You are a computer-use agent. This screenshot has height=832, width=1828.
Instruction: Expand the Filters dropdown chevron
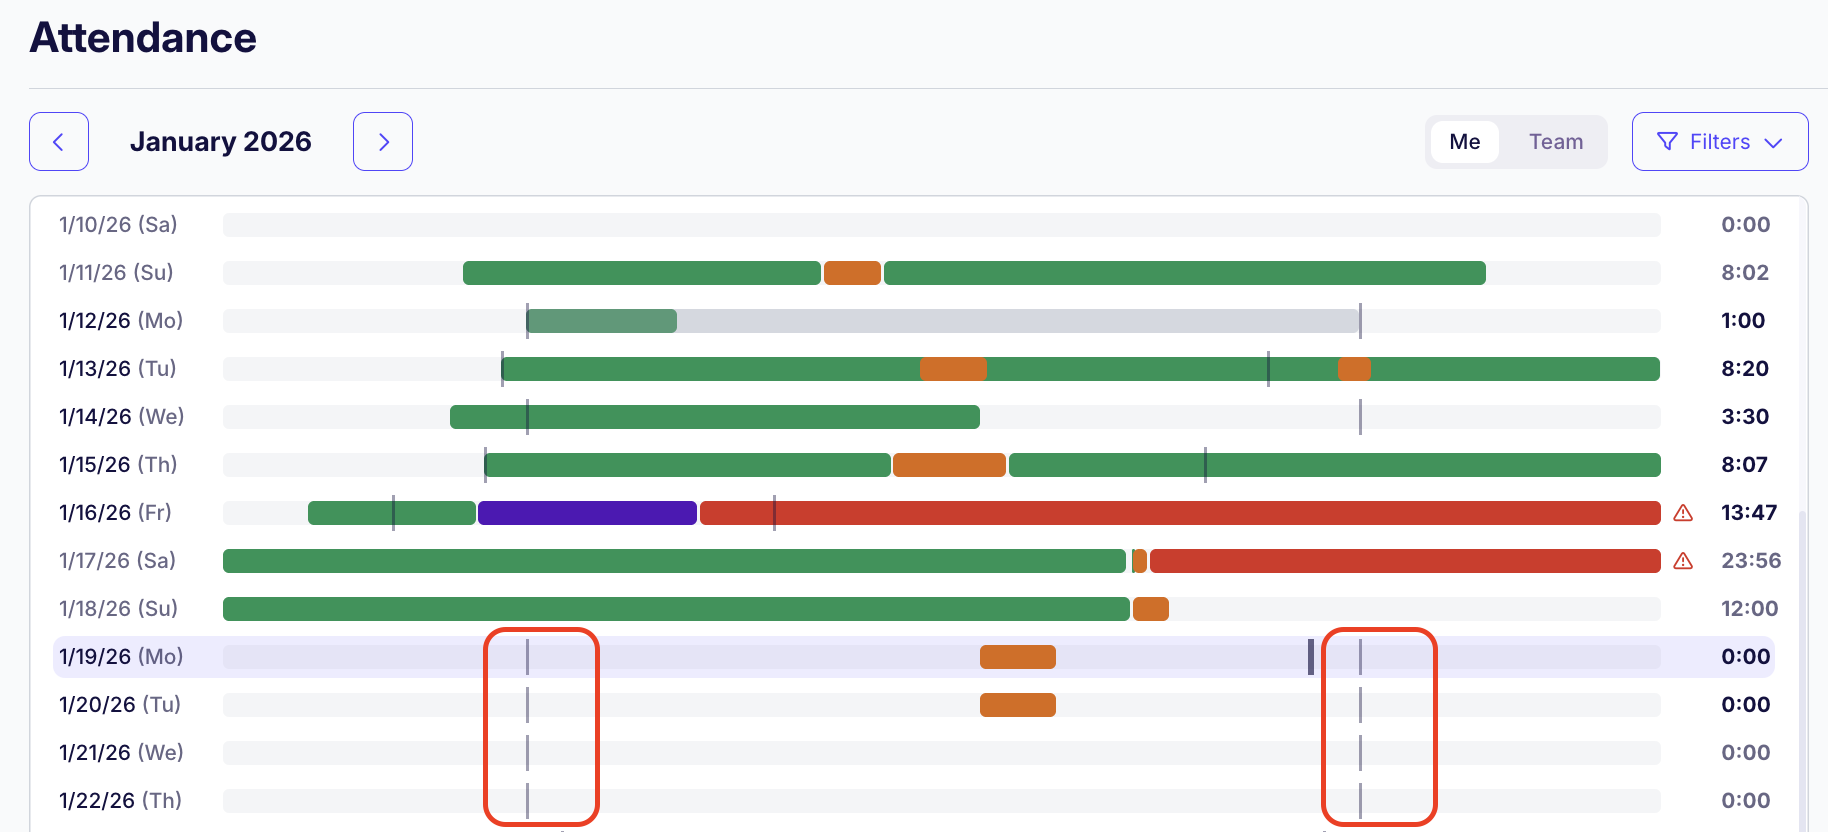tap(1773, 143)
